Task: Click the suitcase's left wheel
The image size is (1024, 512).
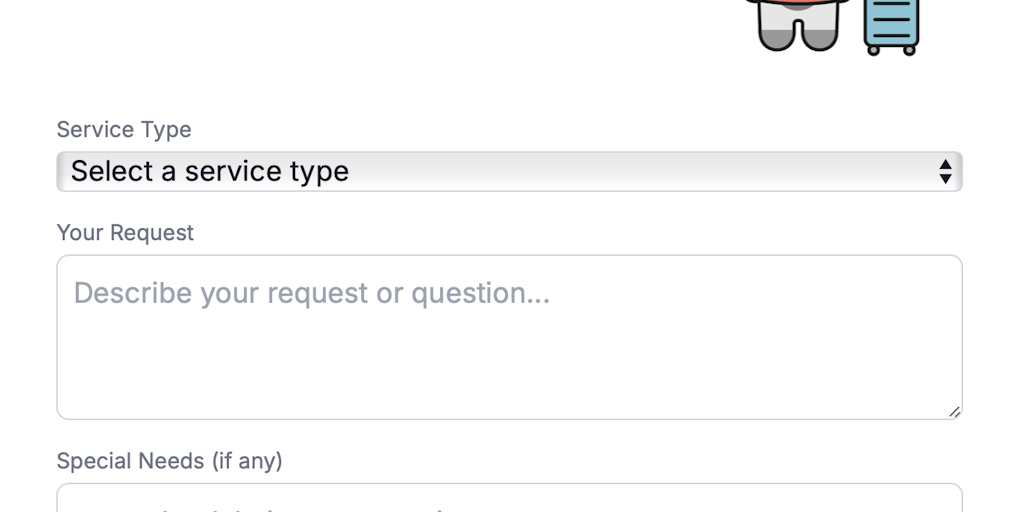Action: [873, 49]
